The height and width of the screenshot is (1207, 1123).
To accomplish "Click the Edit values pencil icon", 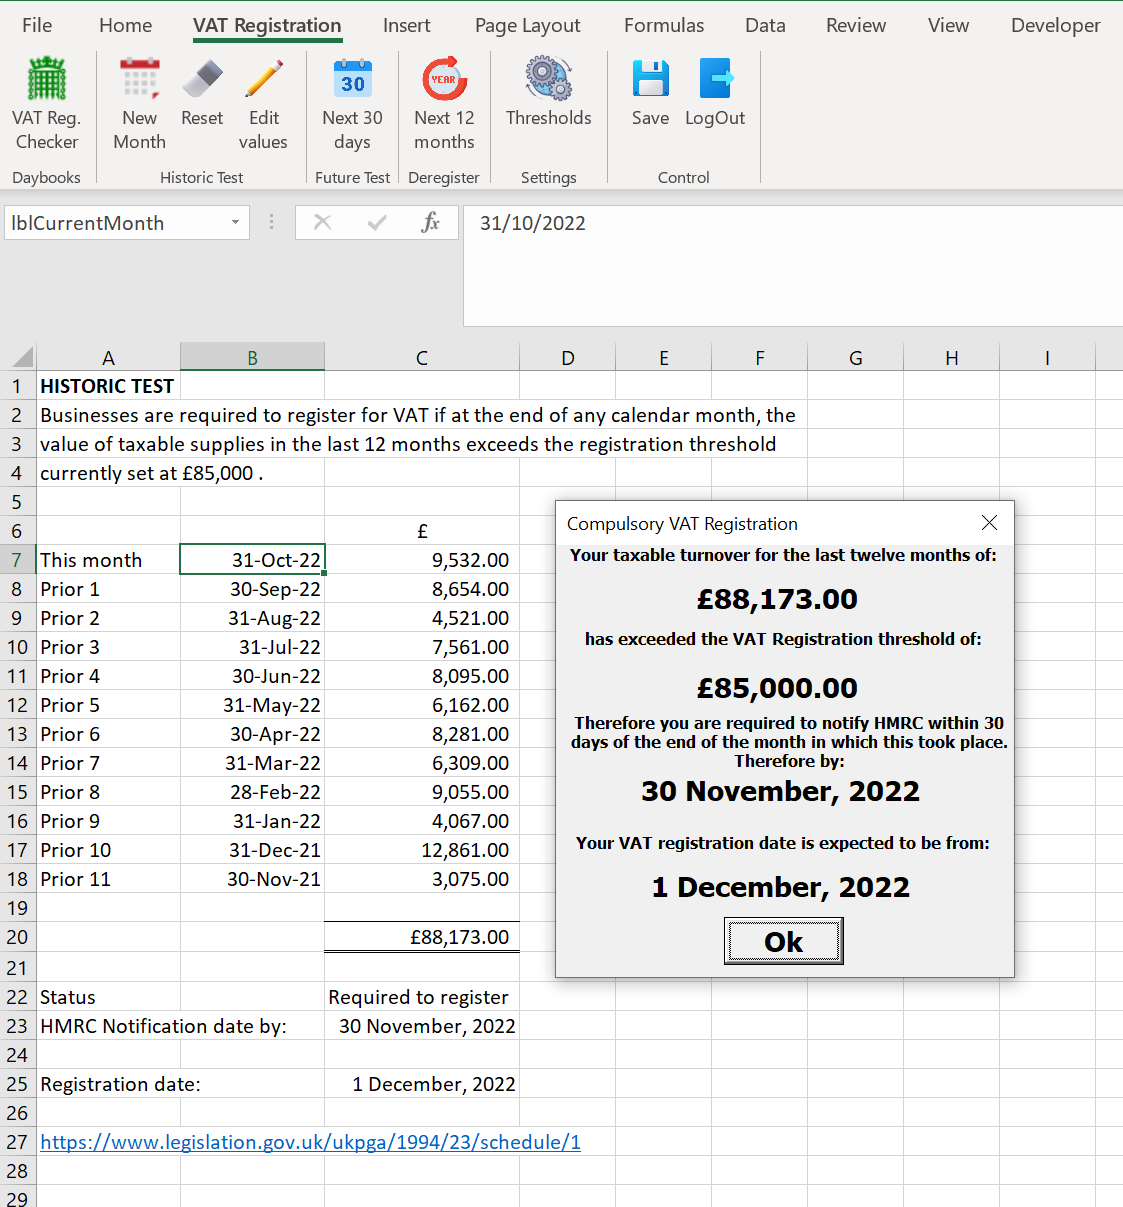I will coord(264,79).
